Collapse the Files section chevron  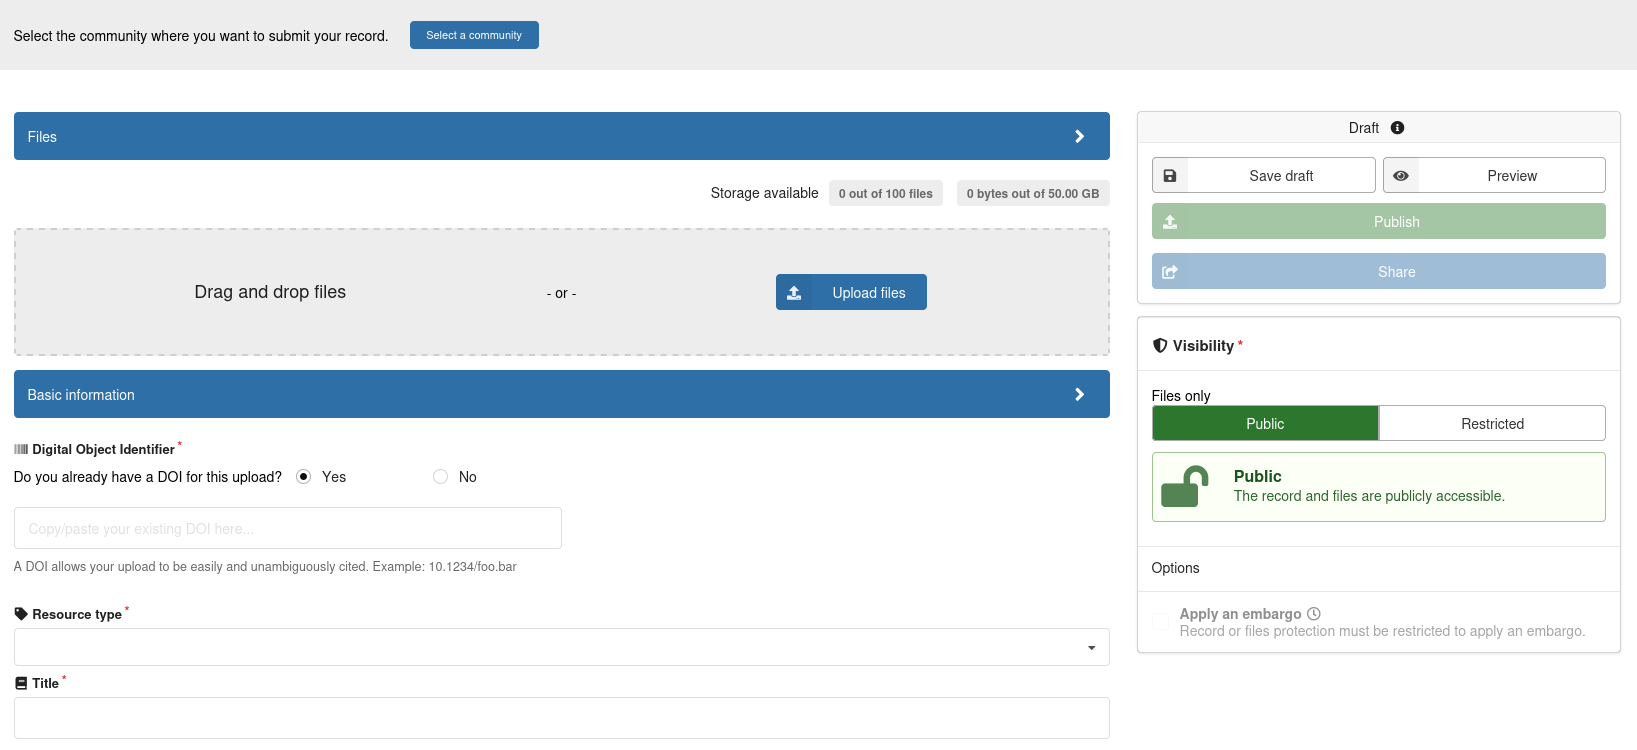1079,137
